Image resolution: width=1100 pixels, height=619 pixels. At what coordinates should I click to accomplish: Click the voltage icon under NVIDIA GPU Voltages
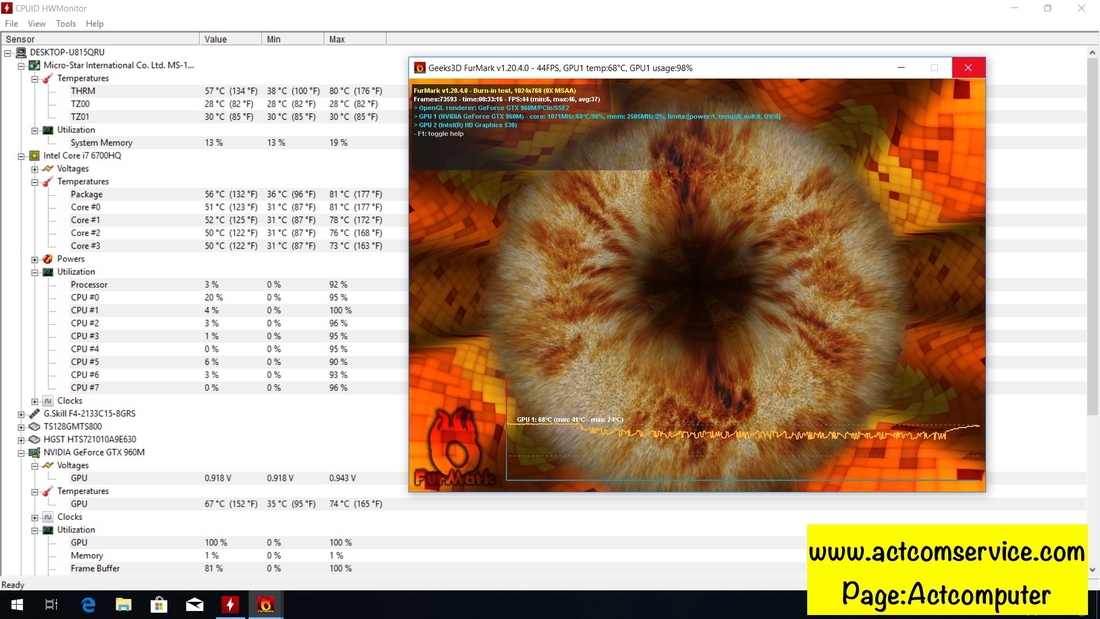tap(48, 465)
